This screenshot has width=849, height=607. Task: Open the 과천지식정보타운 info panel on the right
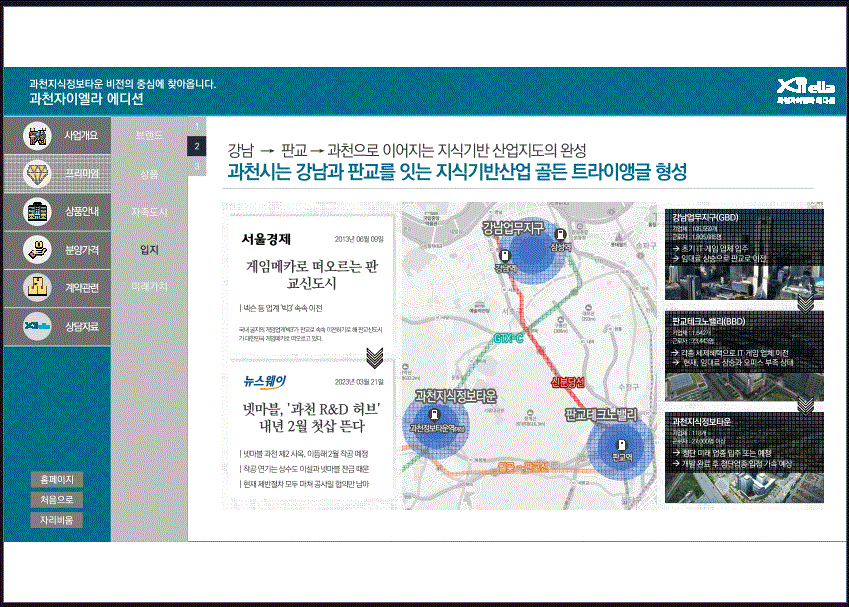744,458
